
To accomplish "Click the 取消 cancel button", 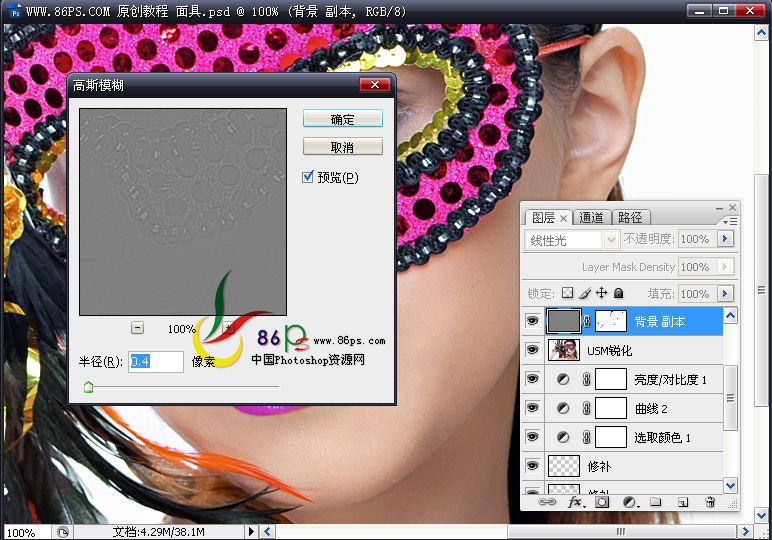I will 342,147.
